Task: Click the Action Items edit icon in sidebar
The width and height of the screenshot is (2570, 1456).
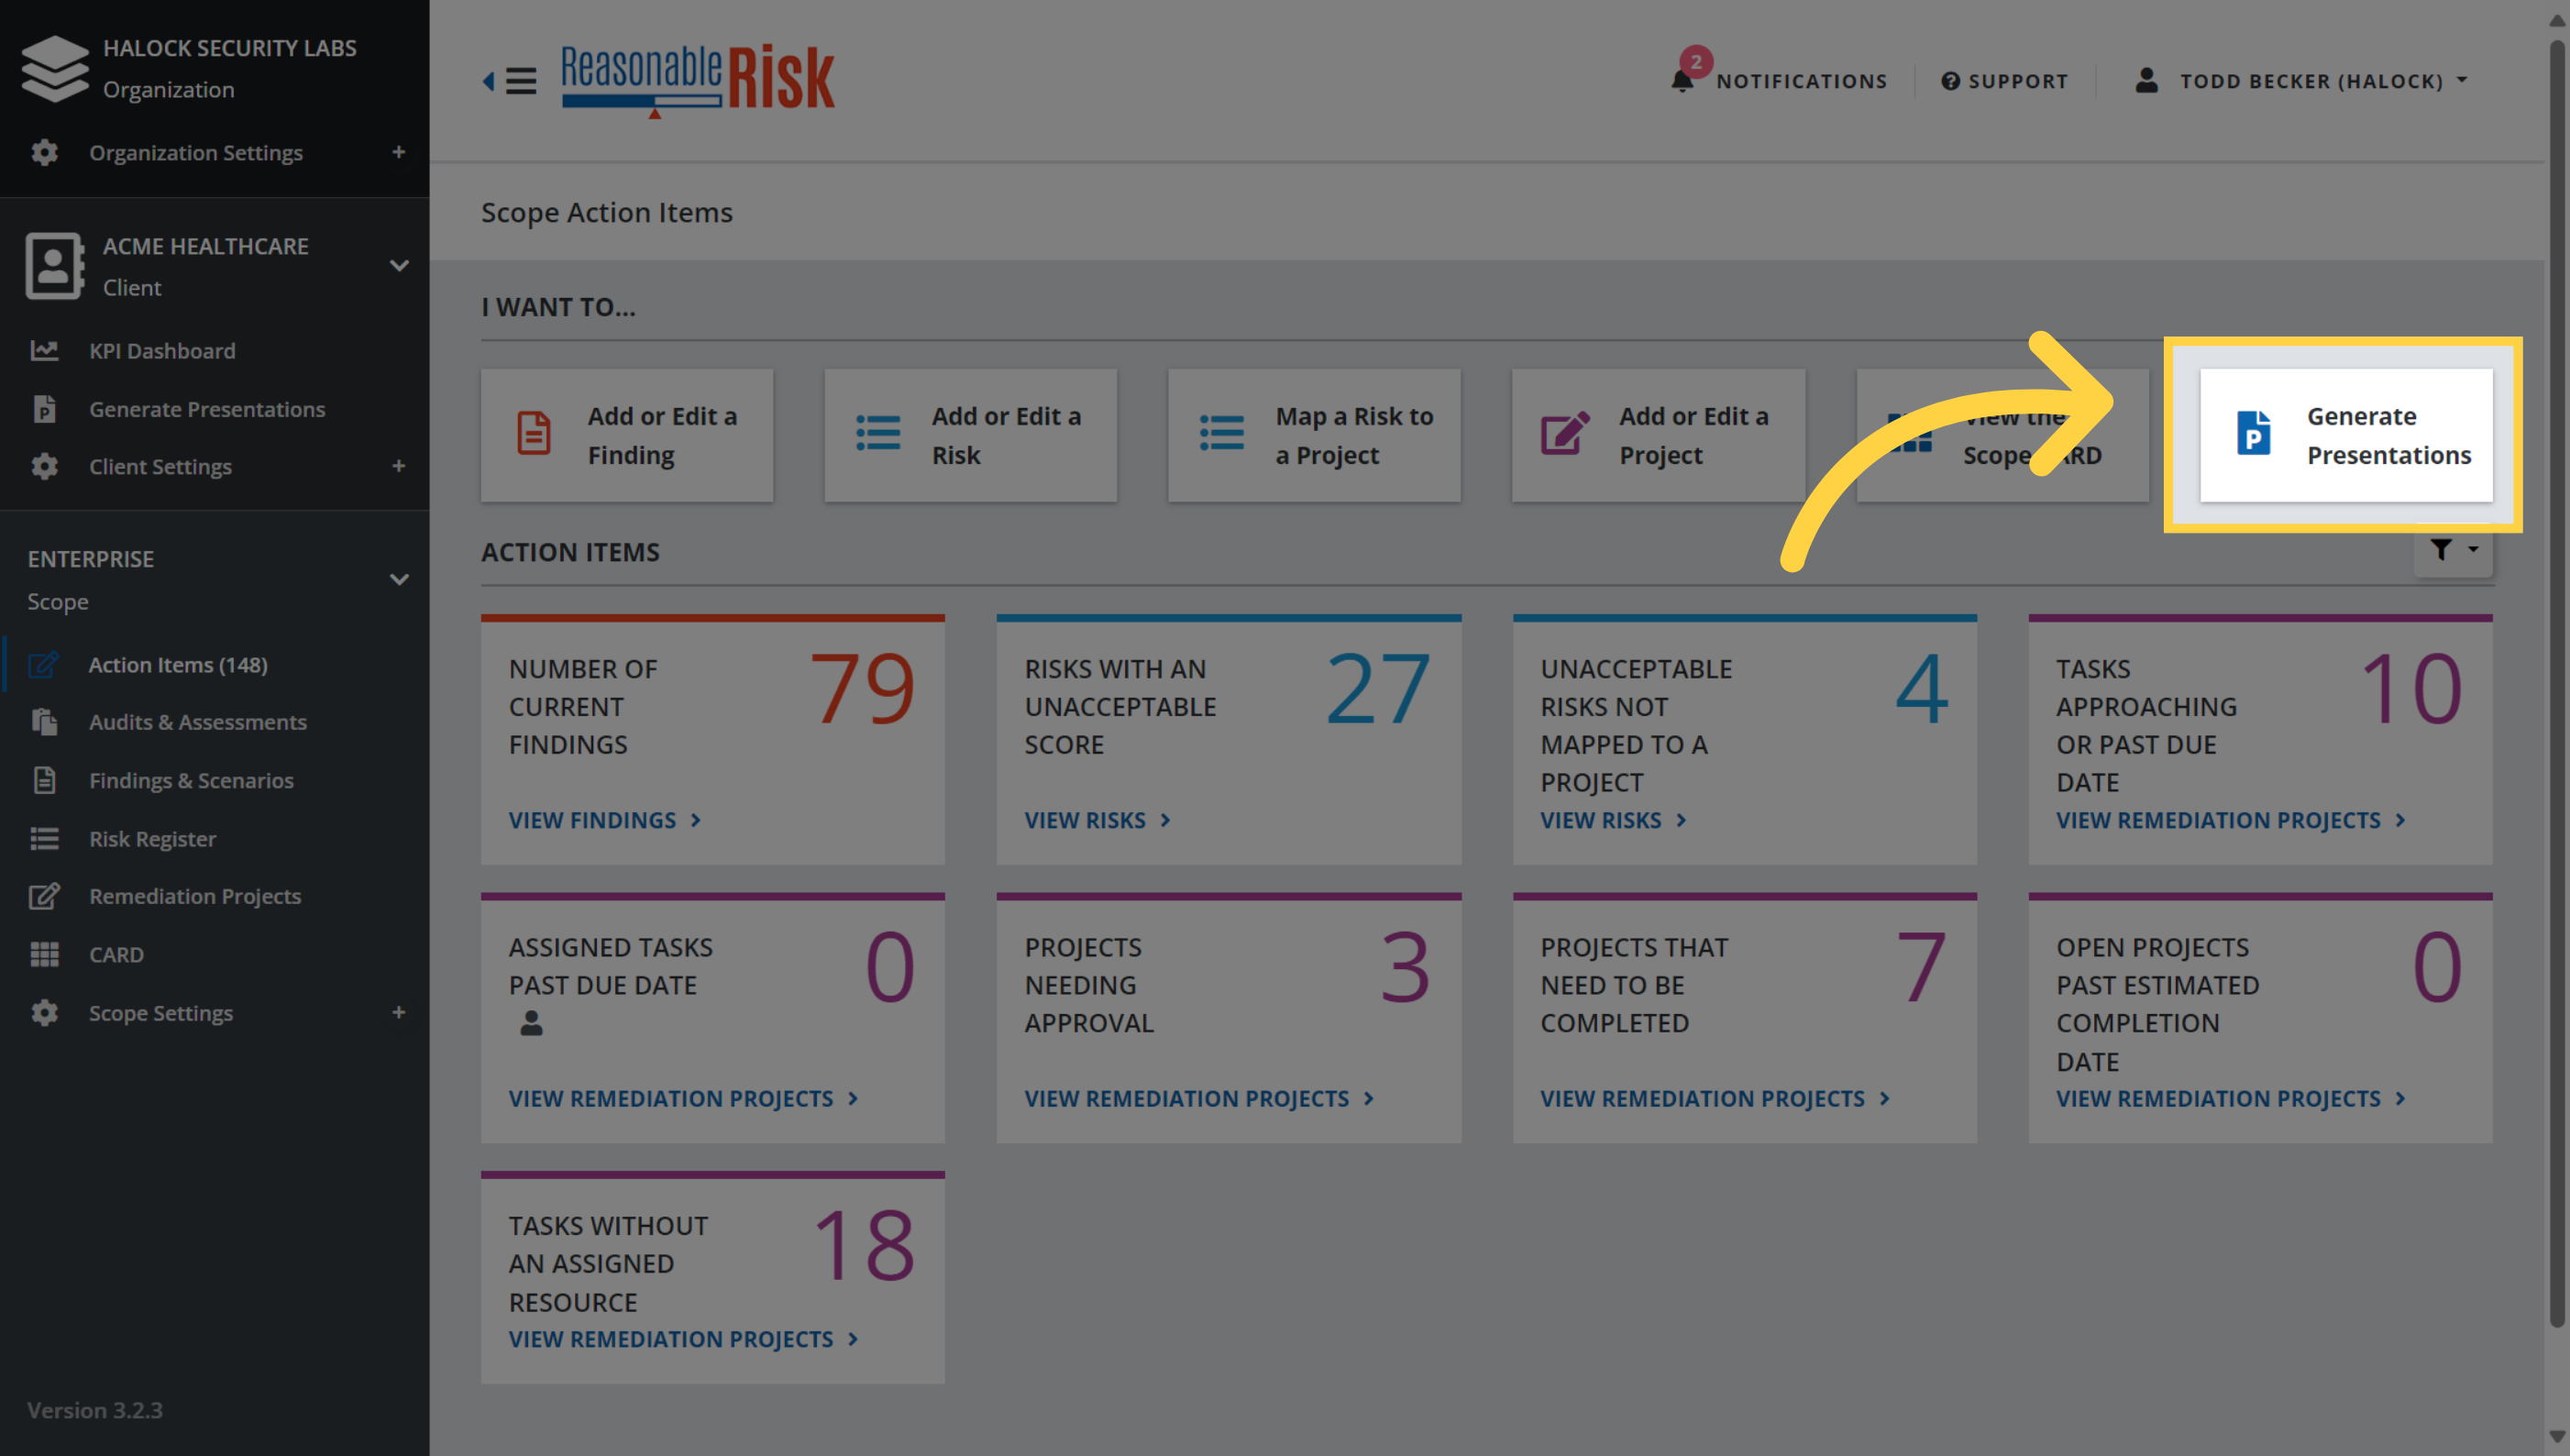Action: pyautogui.click(x=44, y=665)
